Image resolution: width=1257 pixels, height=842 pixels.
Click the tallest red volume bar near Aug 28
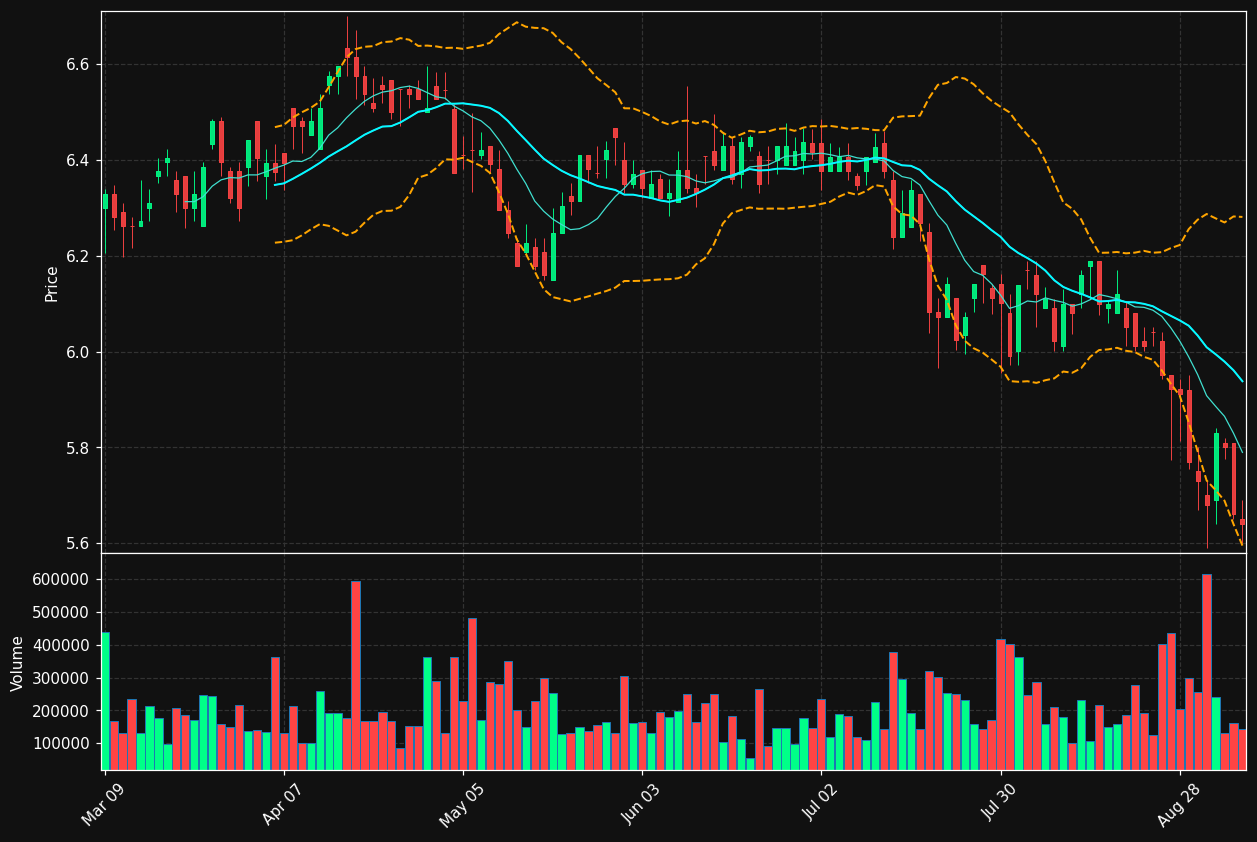(x=1207, y=672)
